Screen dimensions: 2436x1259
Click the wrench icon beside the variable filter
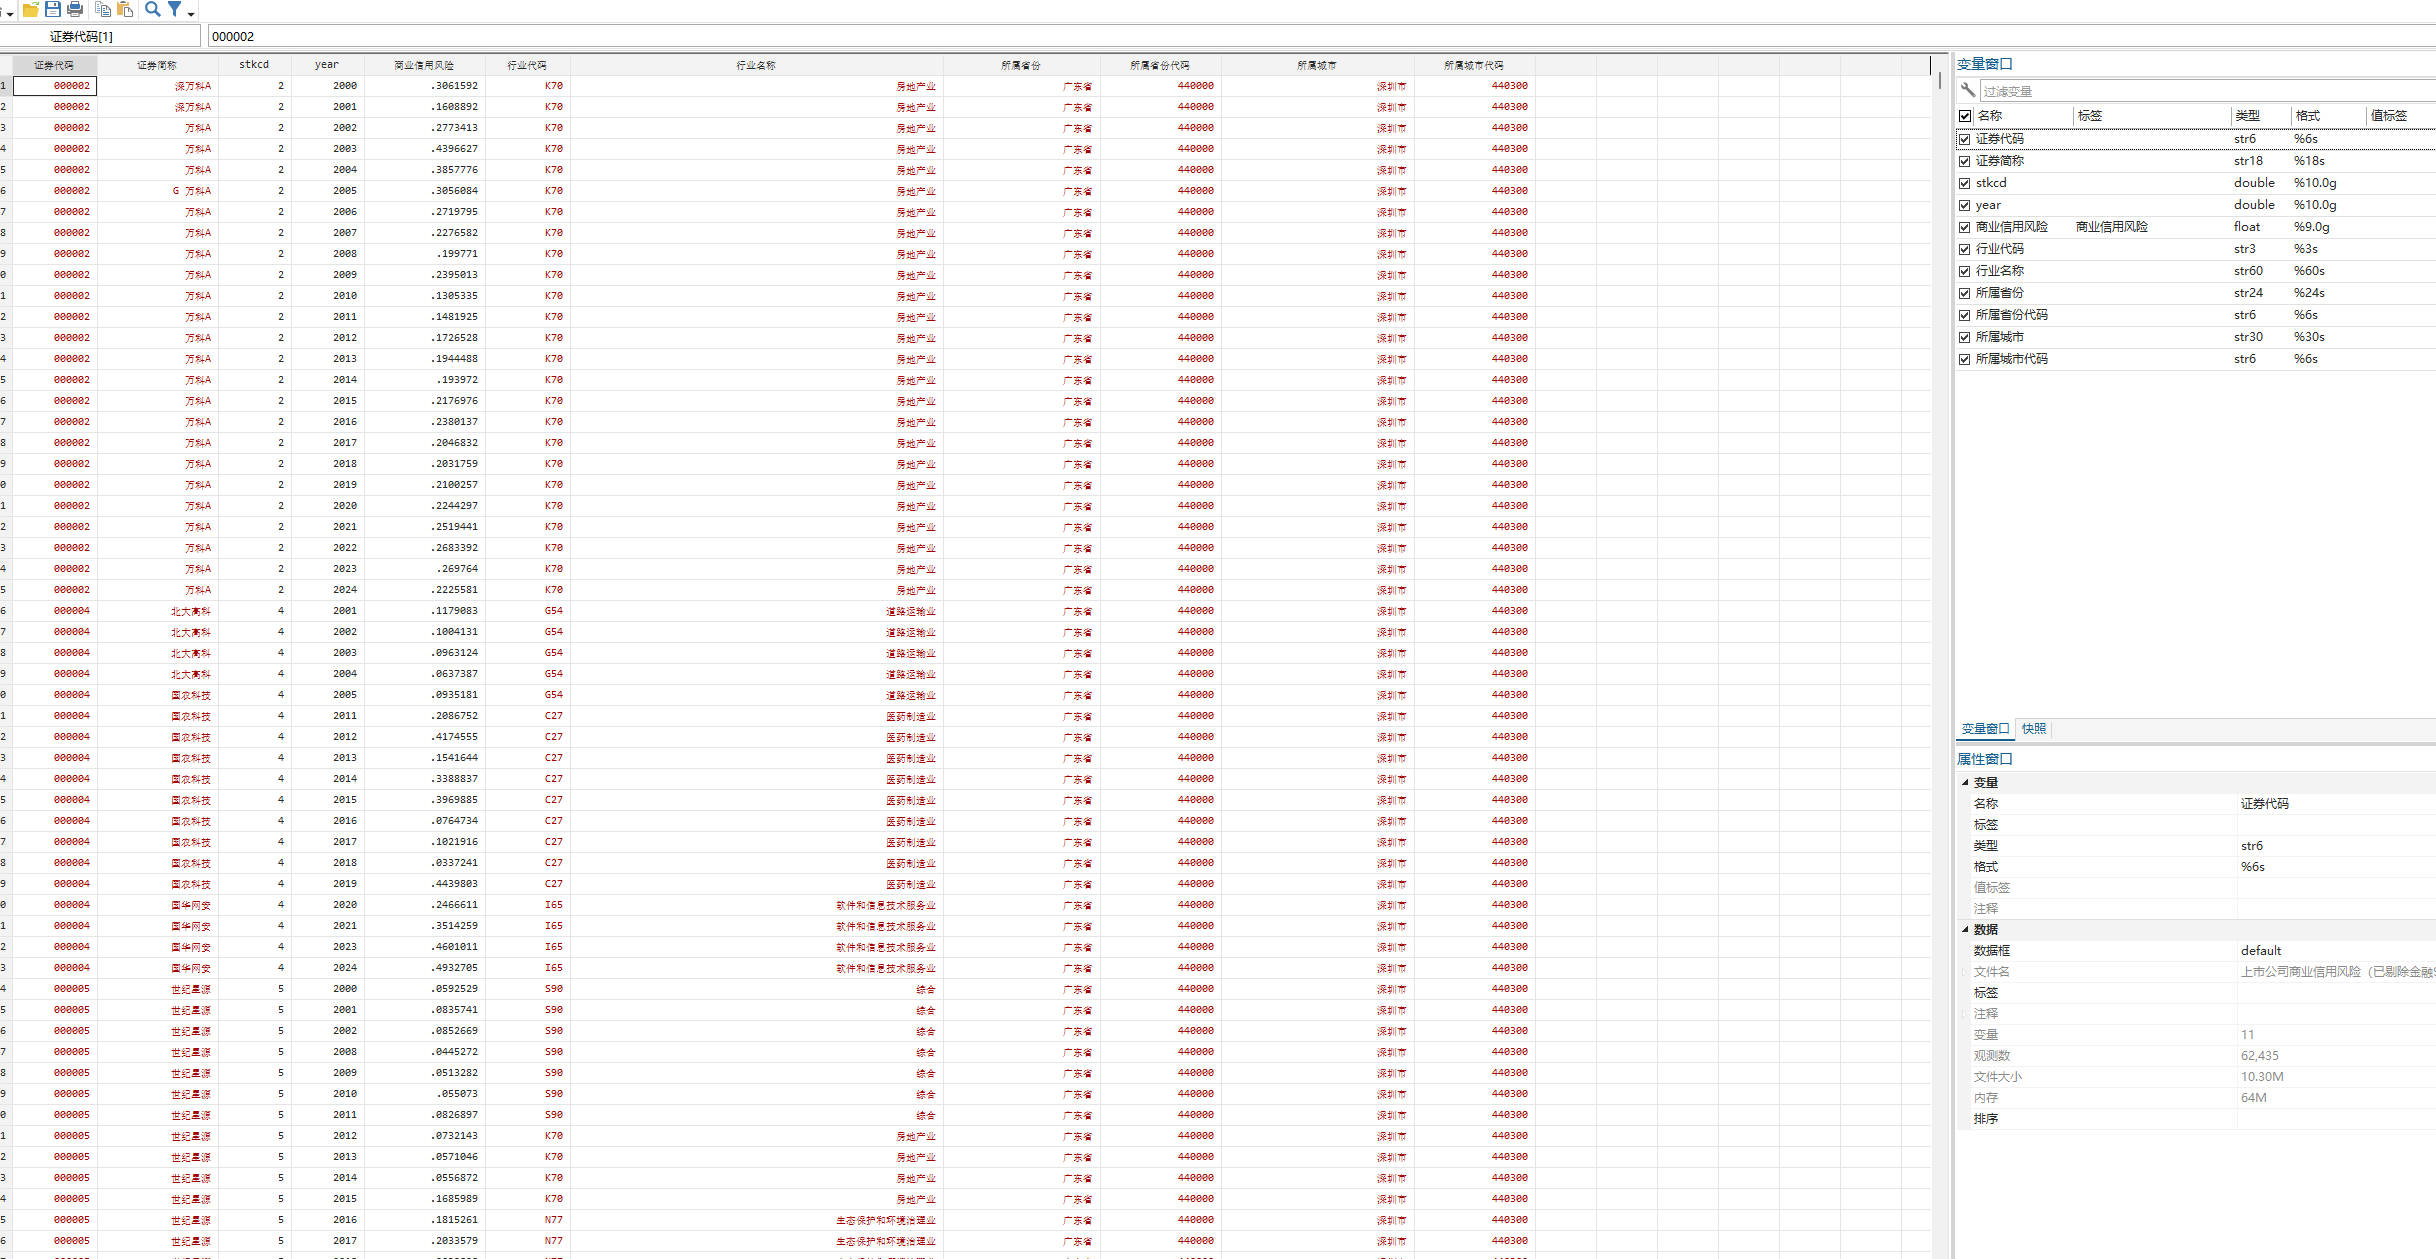[x=1968, y=91]
